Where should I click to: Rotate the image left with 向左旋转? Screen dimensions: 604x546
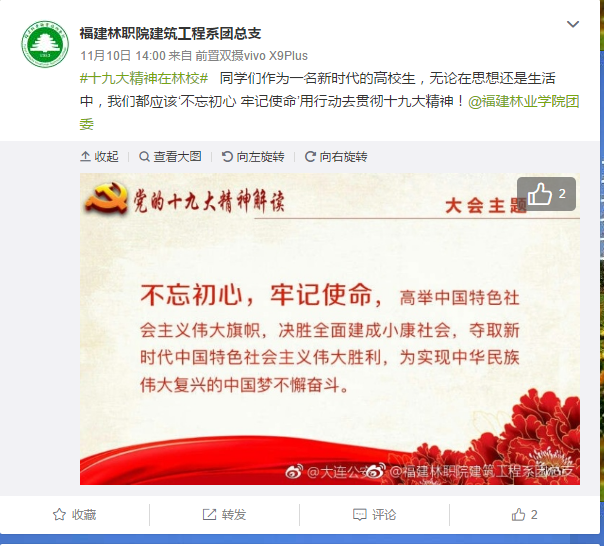point(253,156)
